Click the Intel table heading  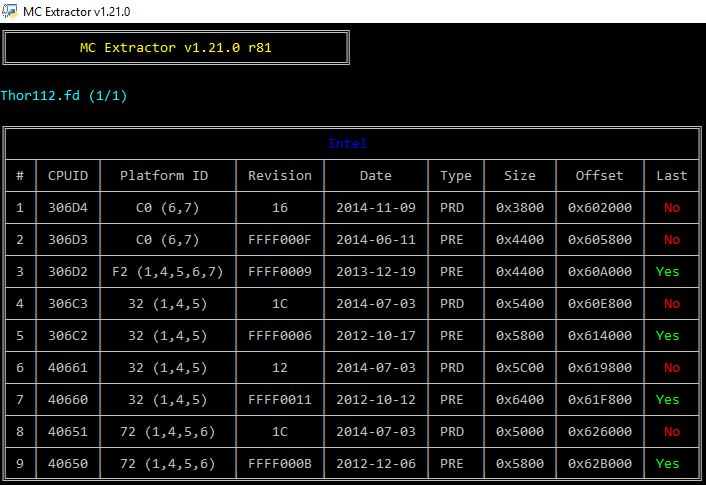(347, 144)
